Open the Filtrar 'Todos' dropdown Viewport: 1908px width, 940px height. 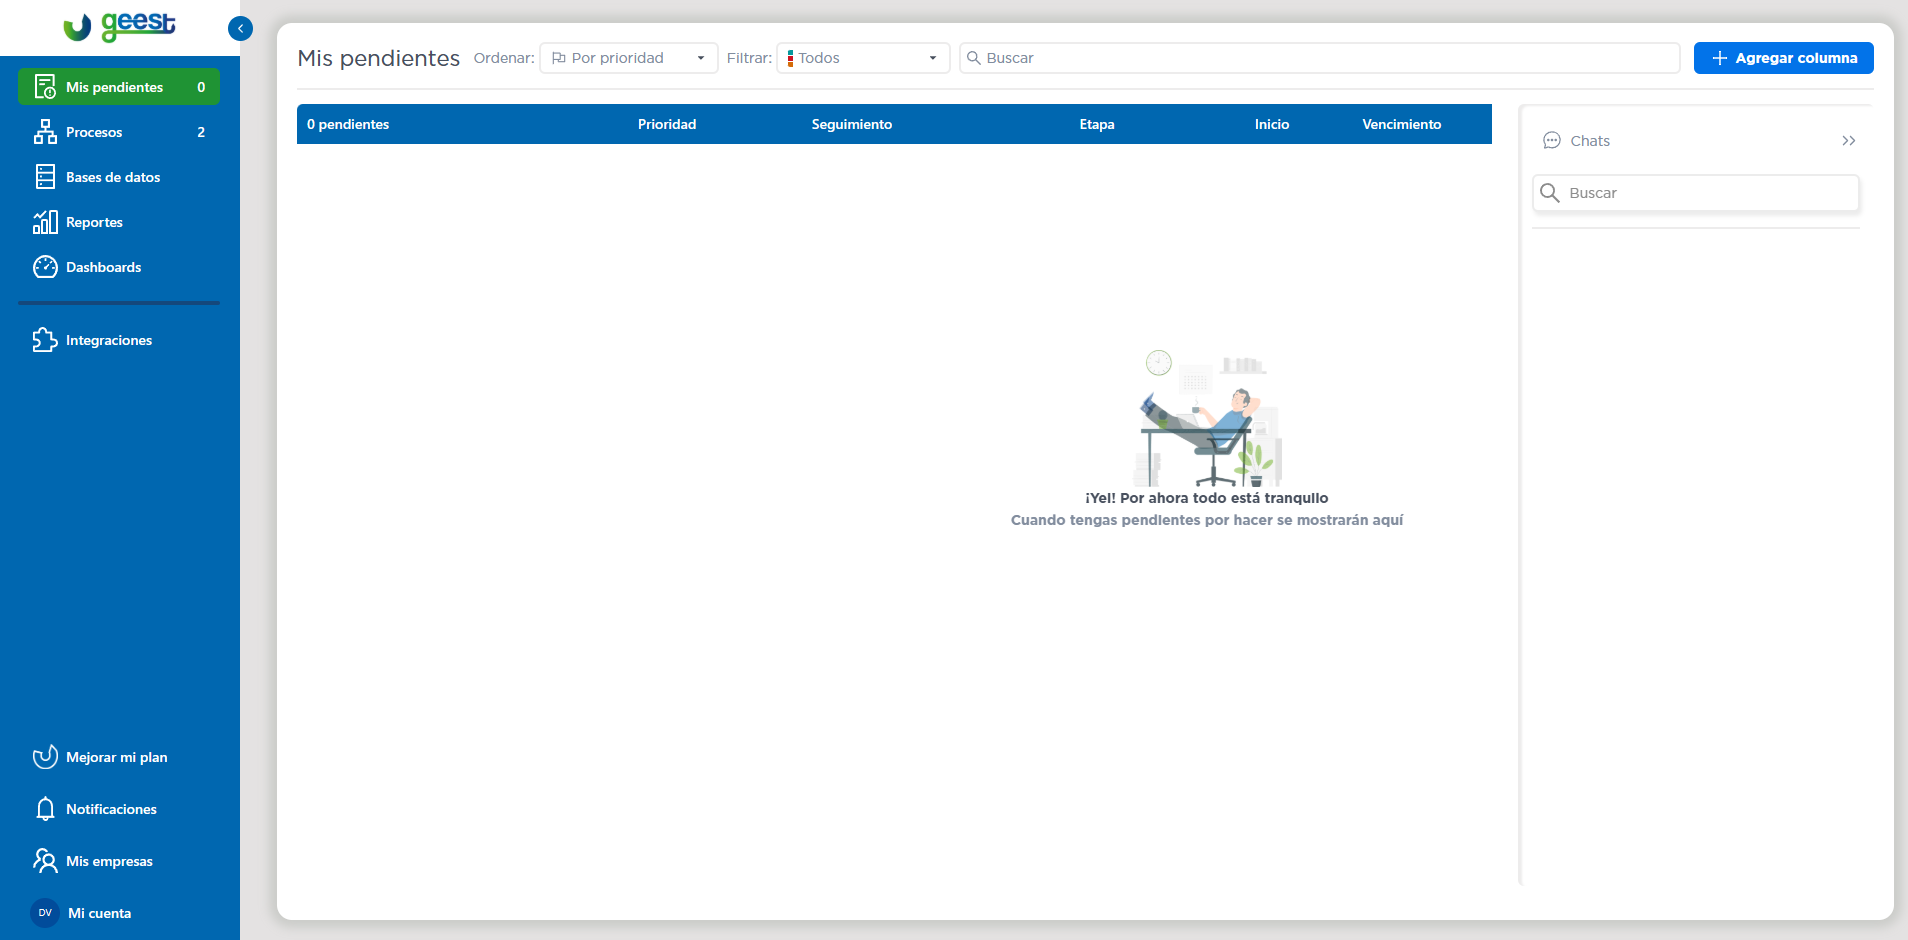coord(862,58)
